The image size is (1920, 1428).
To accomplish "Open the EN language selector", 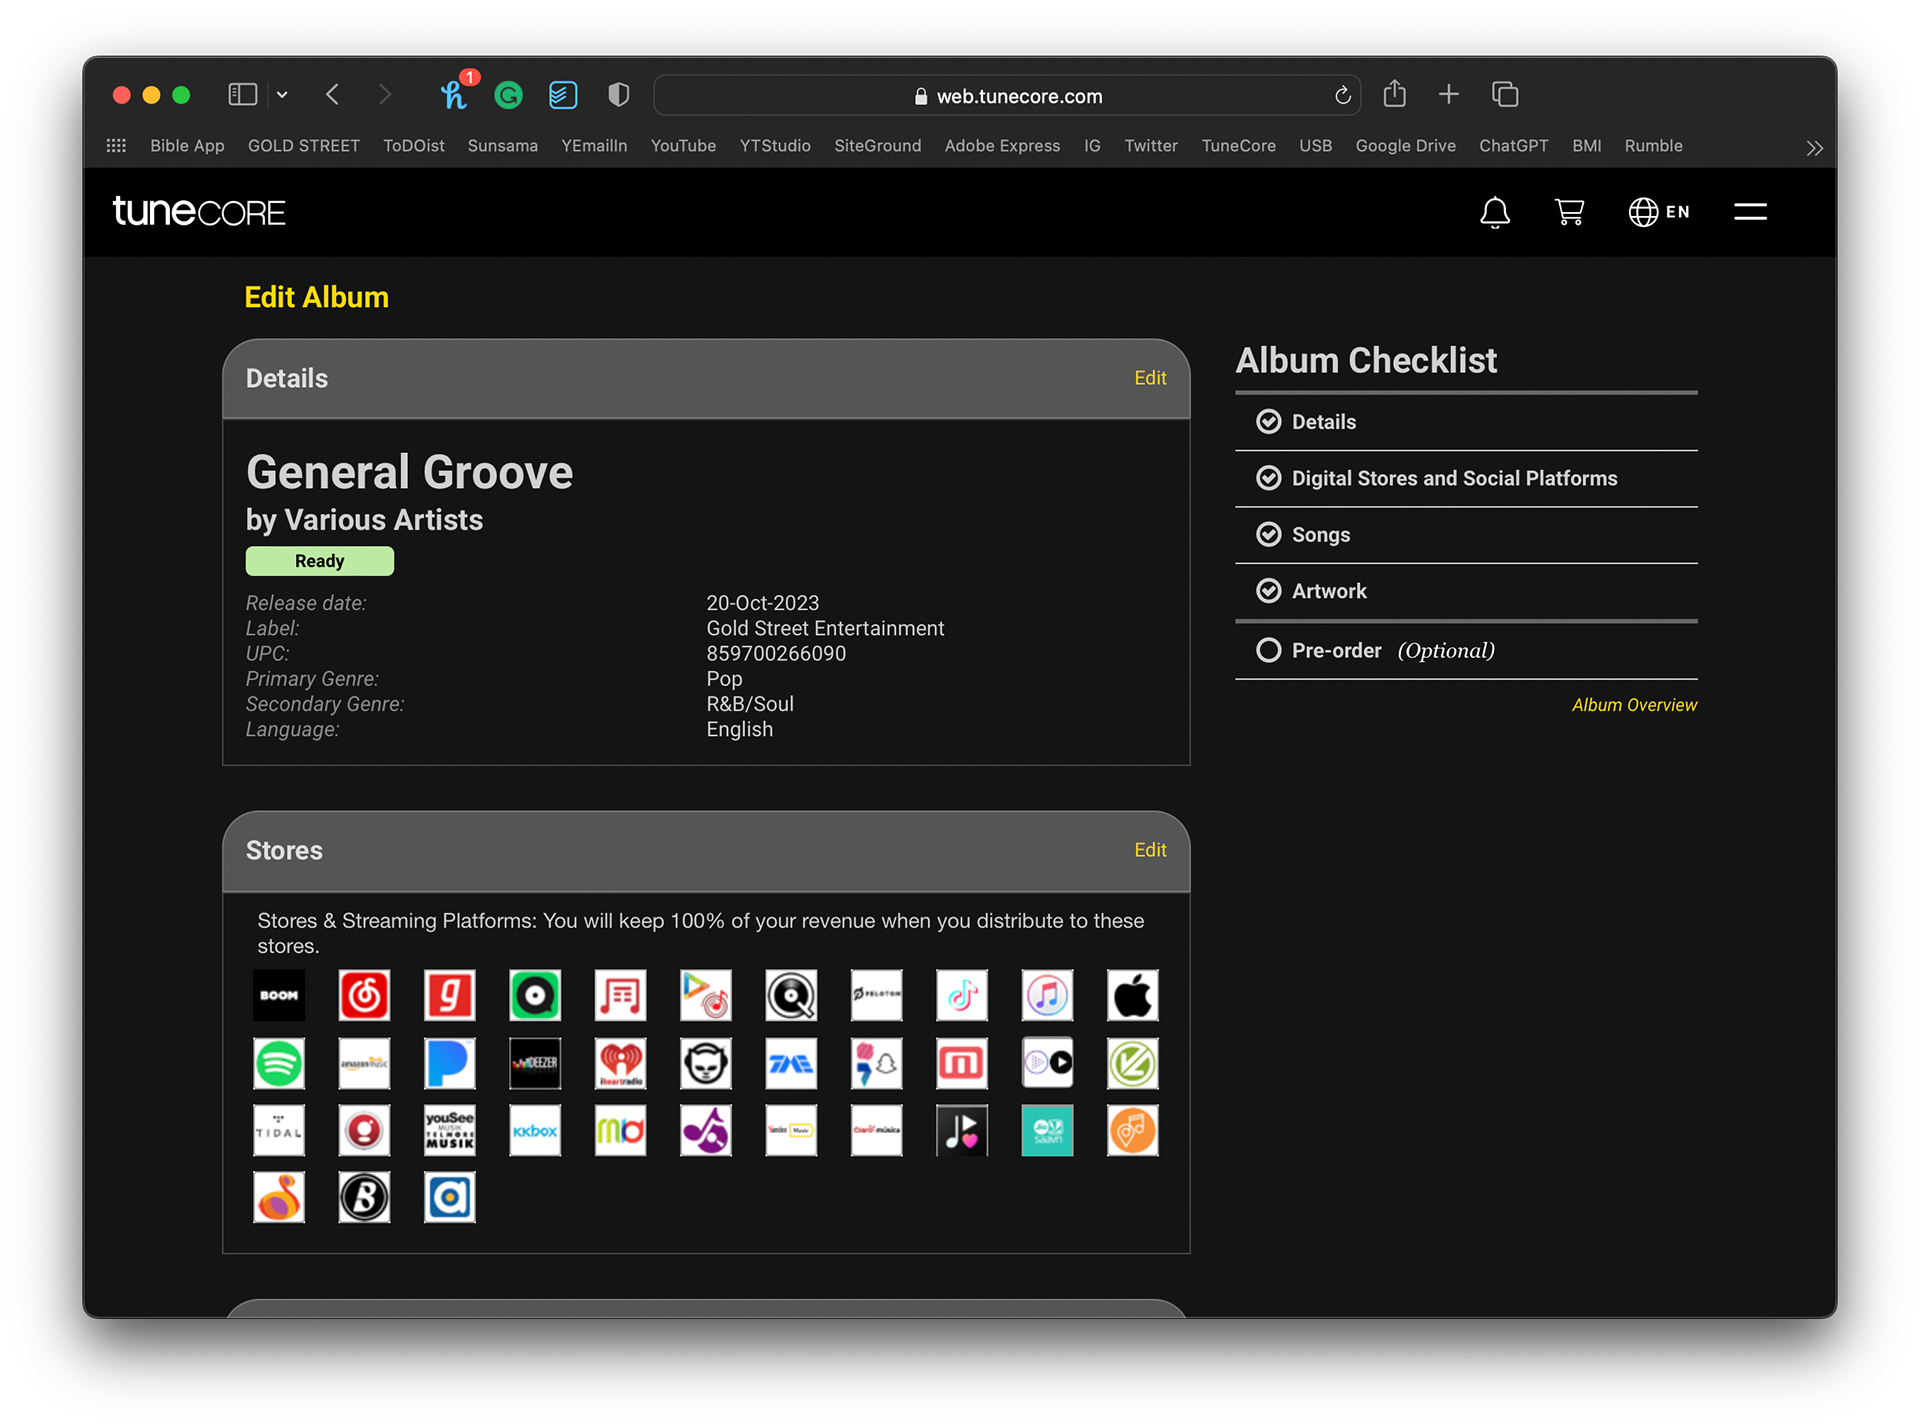I will point(1659,212).
